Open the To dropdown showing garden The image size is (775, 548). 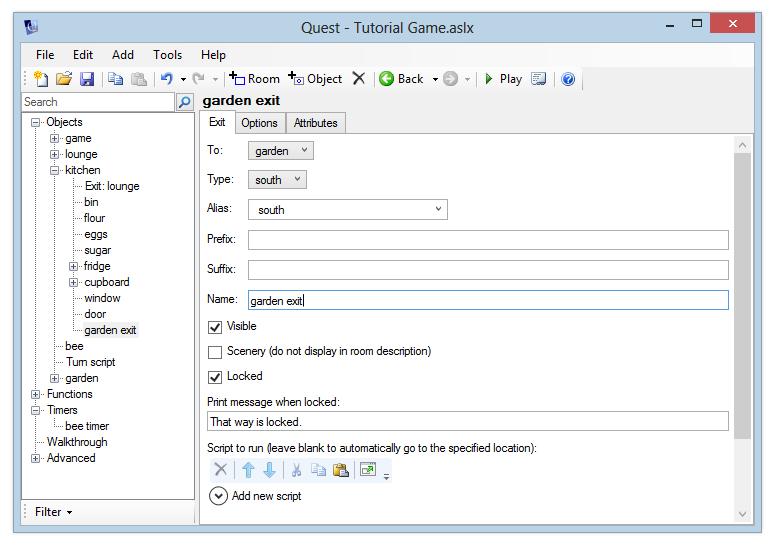click(281, 151)
